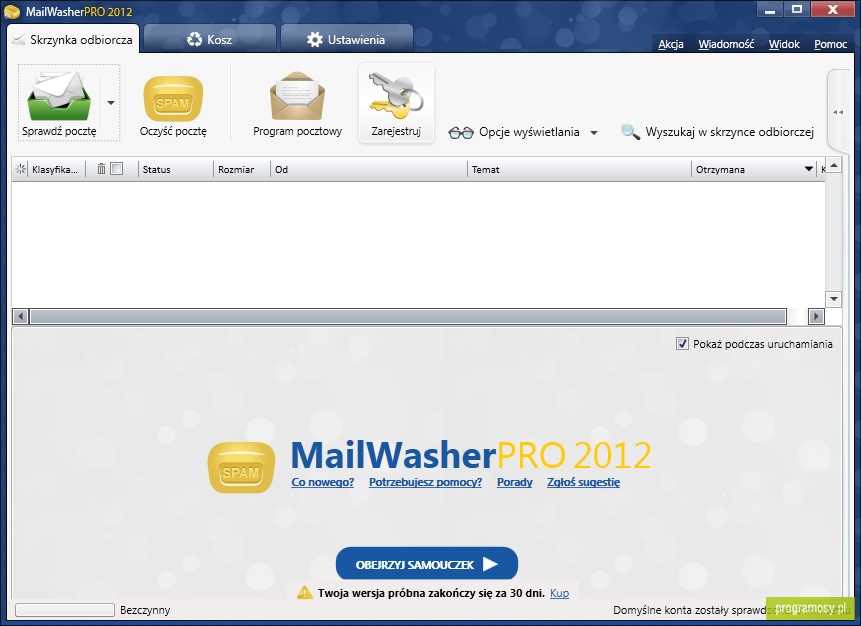This screenshot has height=626, width=861.
Task: Click the vertical scrollbar down arrow
Action: tap(834, 299)
